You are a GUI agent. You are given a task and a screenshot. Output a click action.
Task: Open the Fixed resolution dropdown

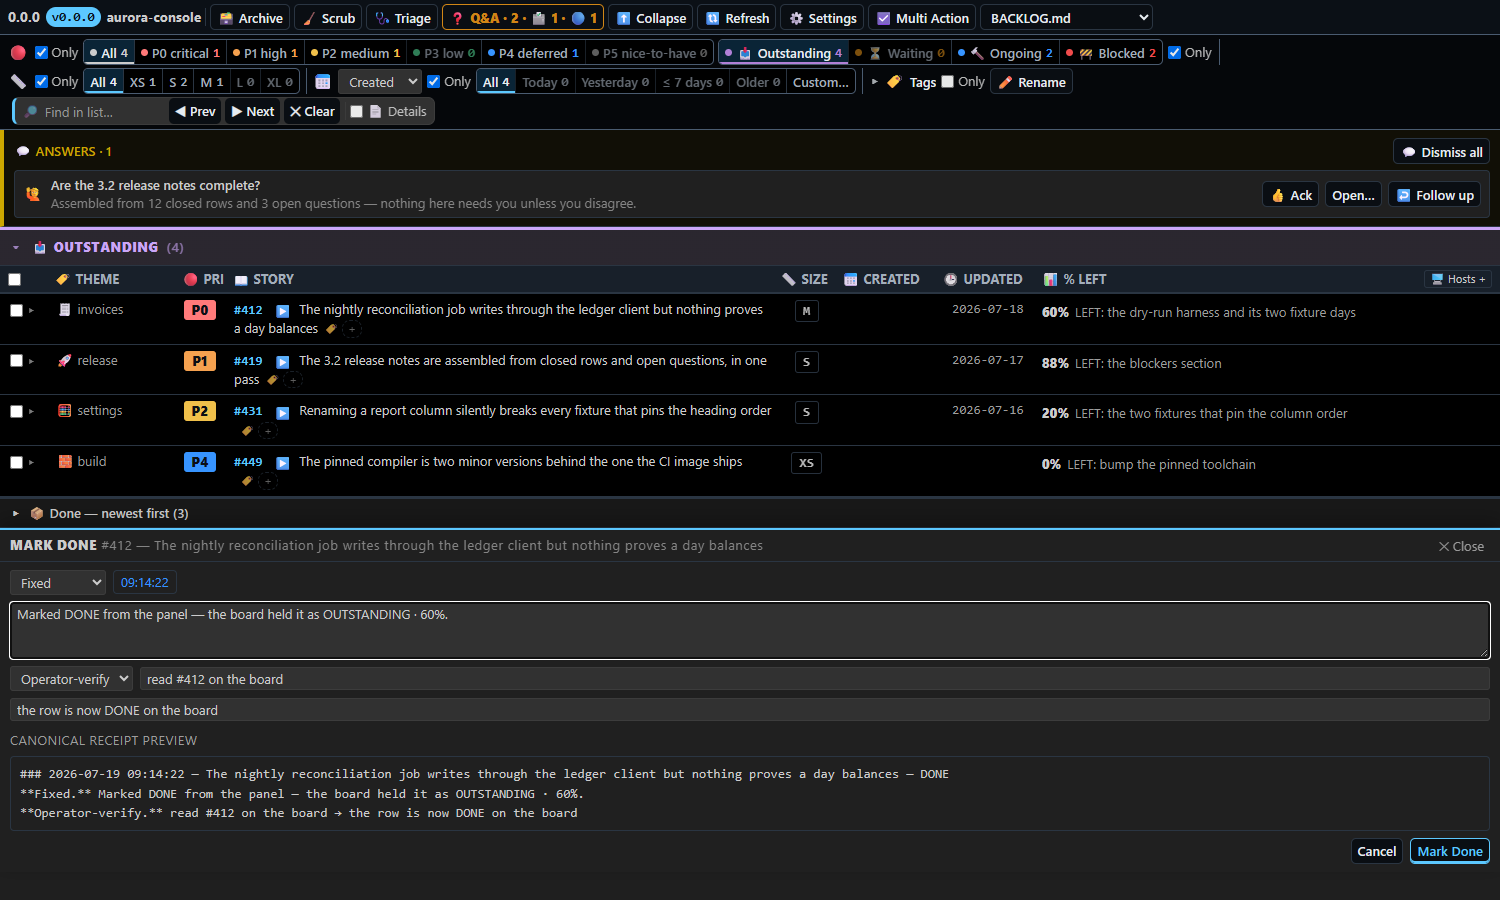point(58,583)
